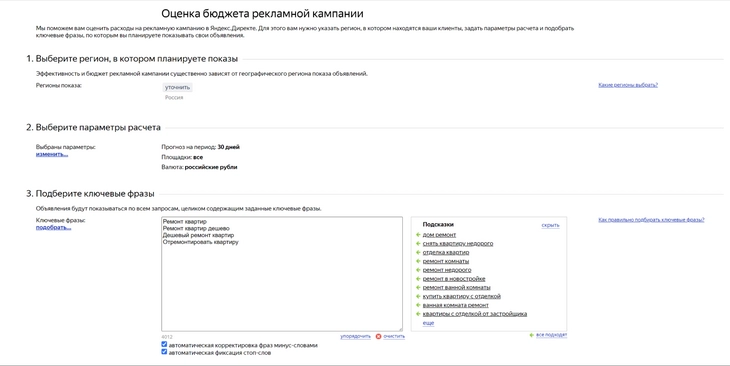Image resolution: width=730 pixels, height=366 pixels.
Task: Click the green arrow beside 'ванная комната ремонт'
Action: coord(418,305)
